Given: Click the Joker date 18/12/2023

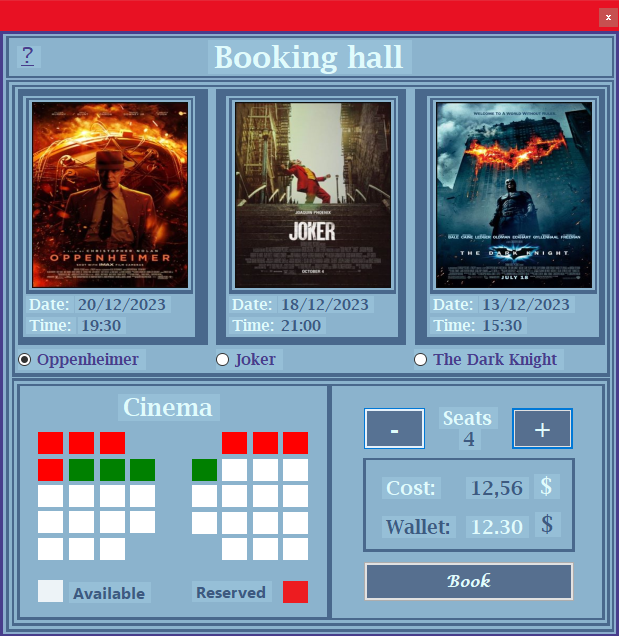Looking at the screenshot, I should [x=325, y=305].
